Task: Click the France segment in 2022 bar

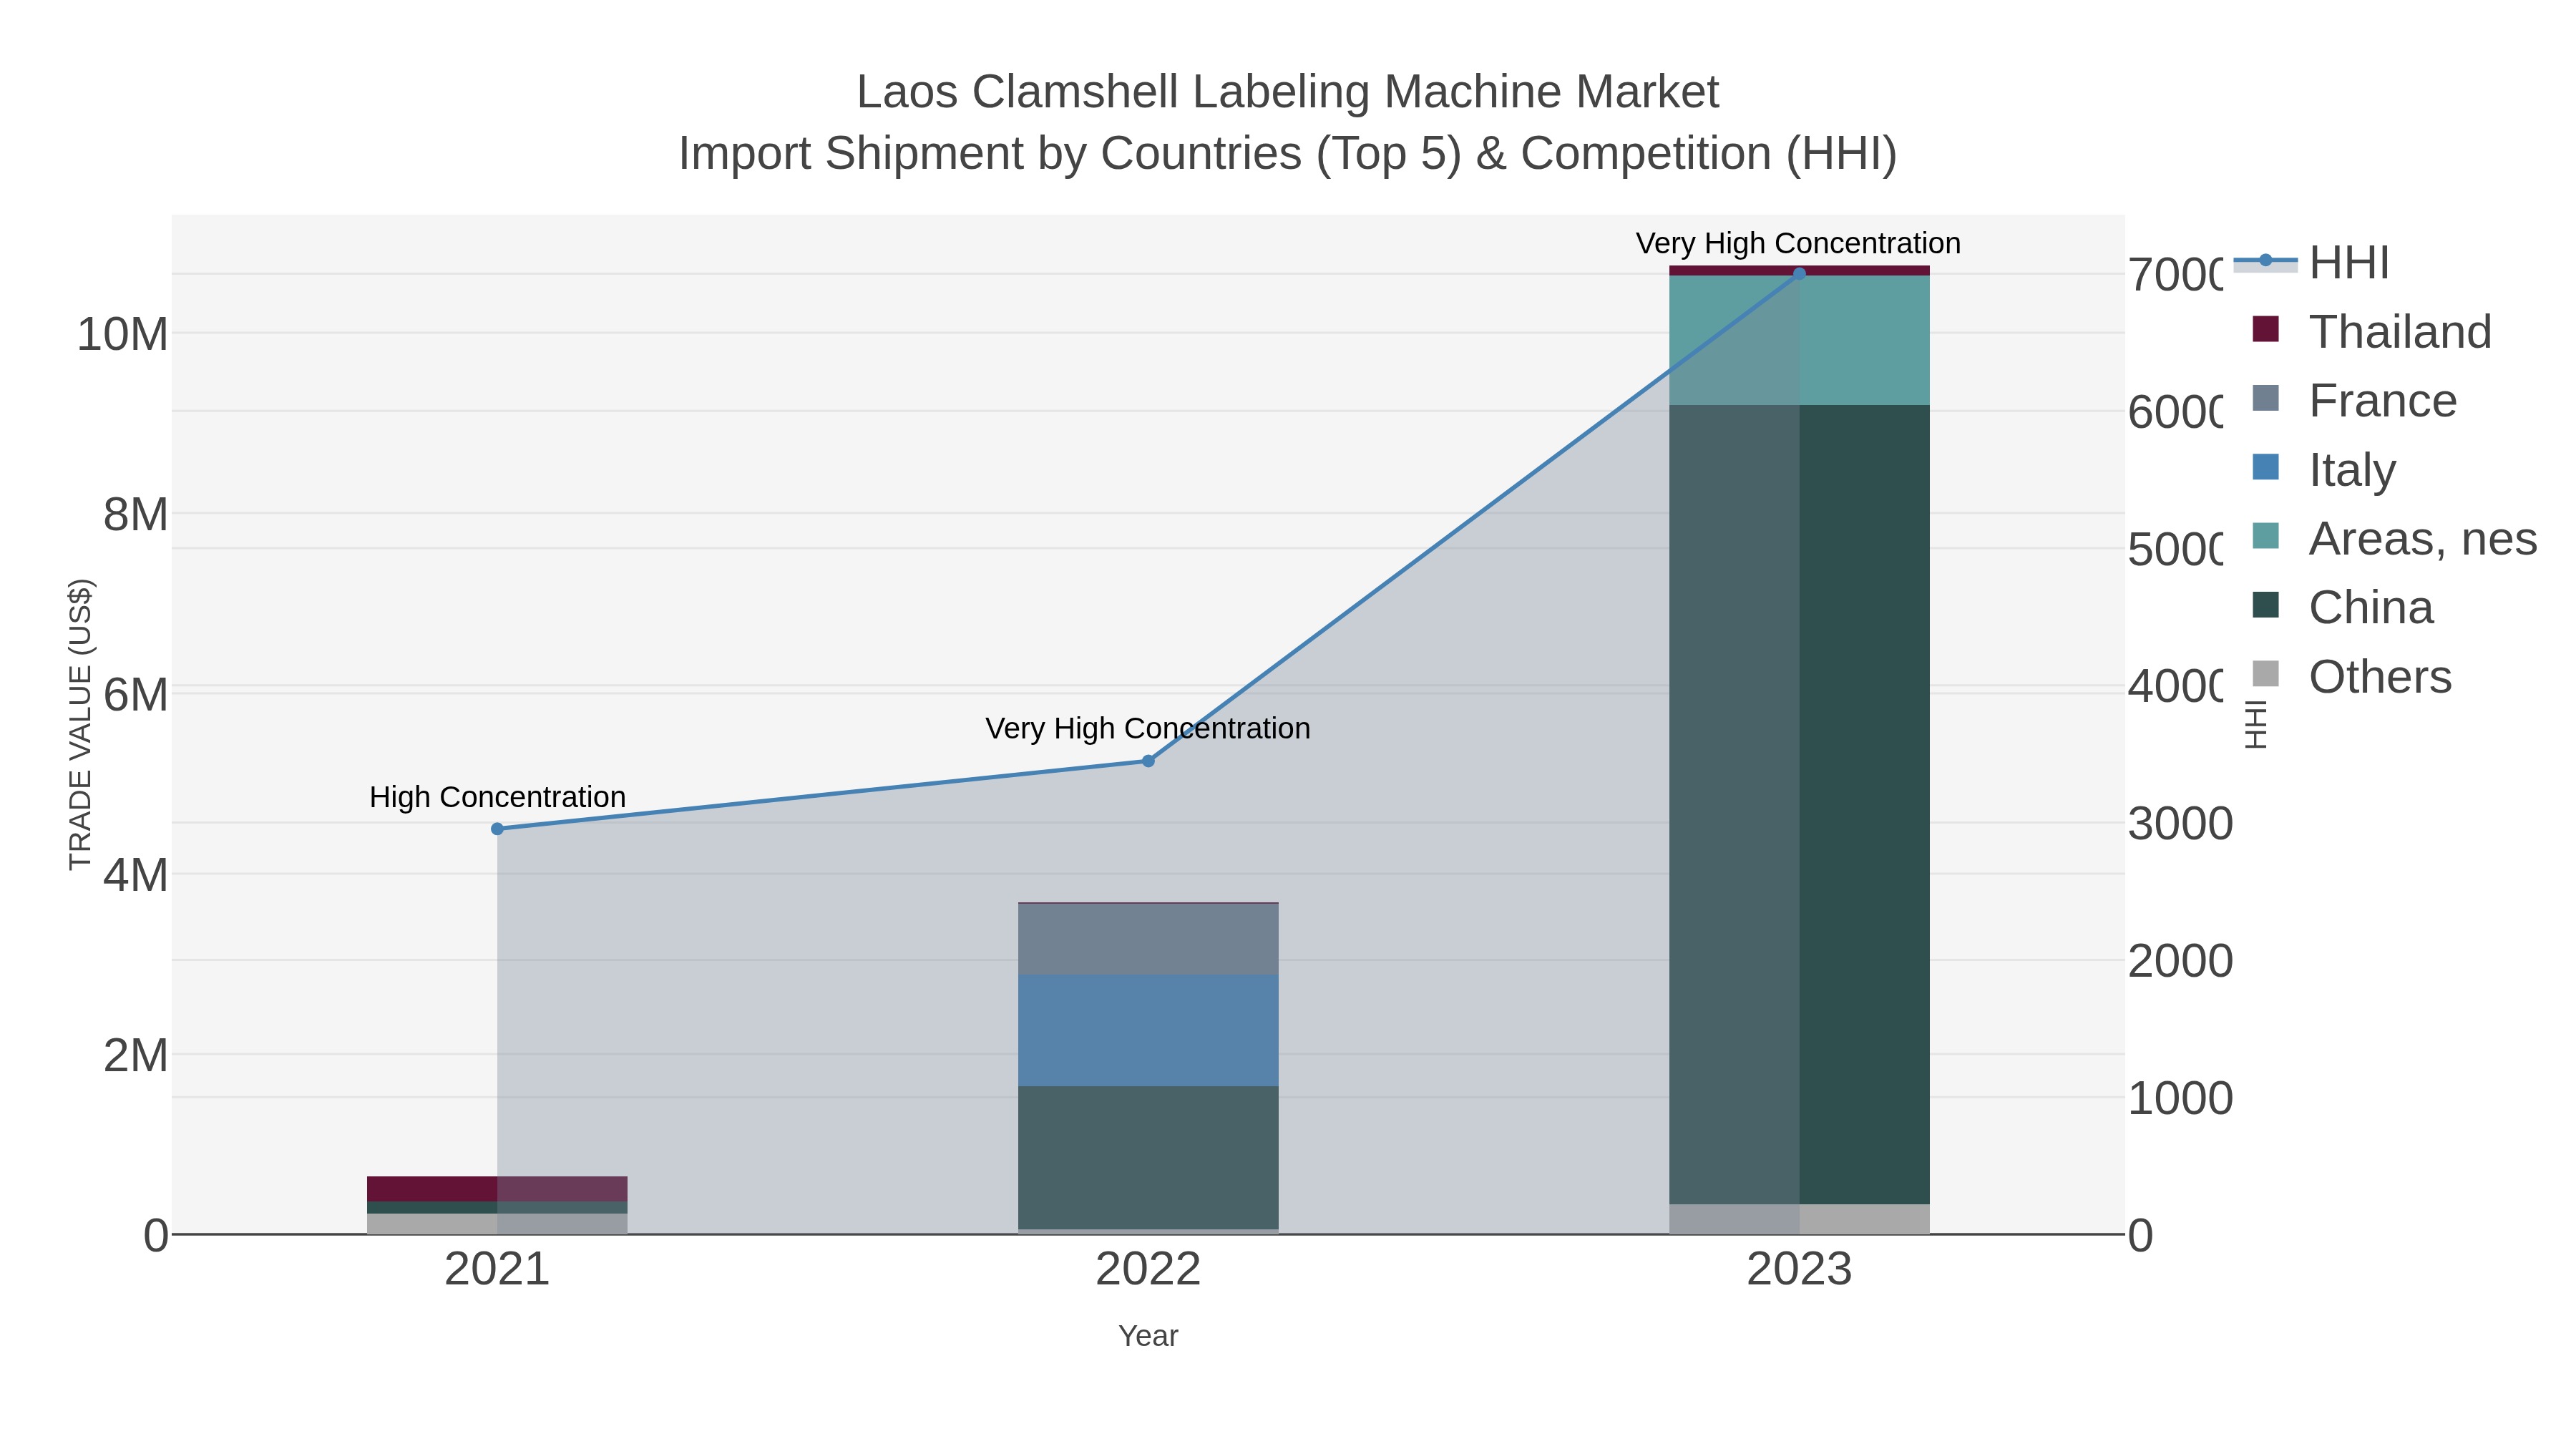Action: (x=1148, y=939)
